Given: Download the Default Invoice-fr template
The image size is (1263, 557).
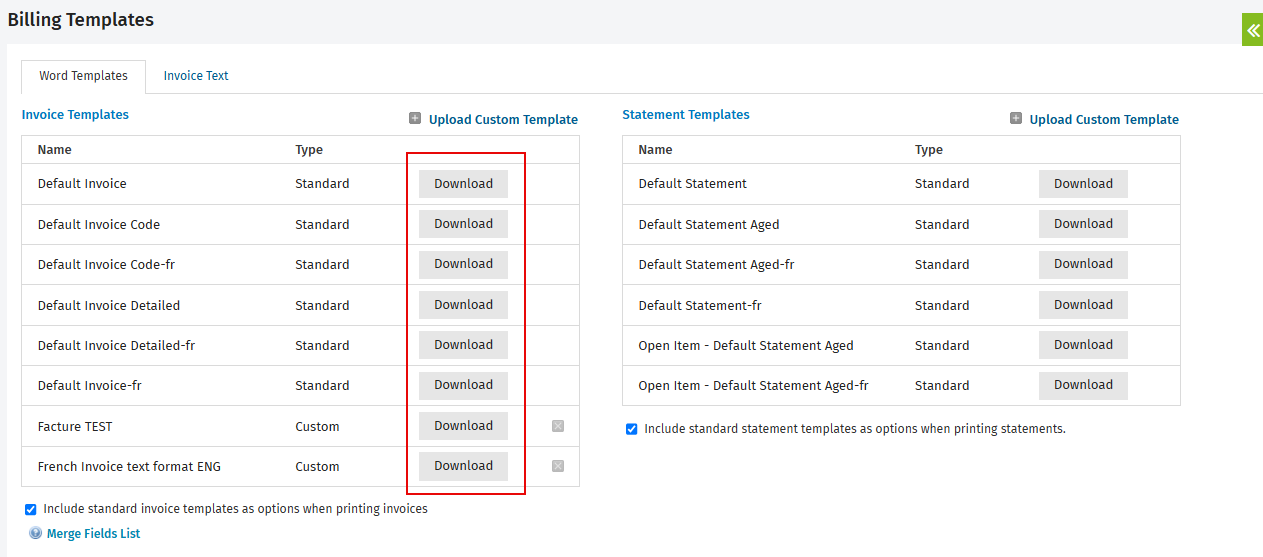Looking at the screenshot, I should pyautogui.click(x=463, y=385).
